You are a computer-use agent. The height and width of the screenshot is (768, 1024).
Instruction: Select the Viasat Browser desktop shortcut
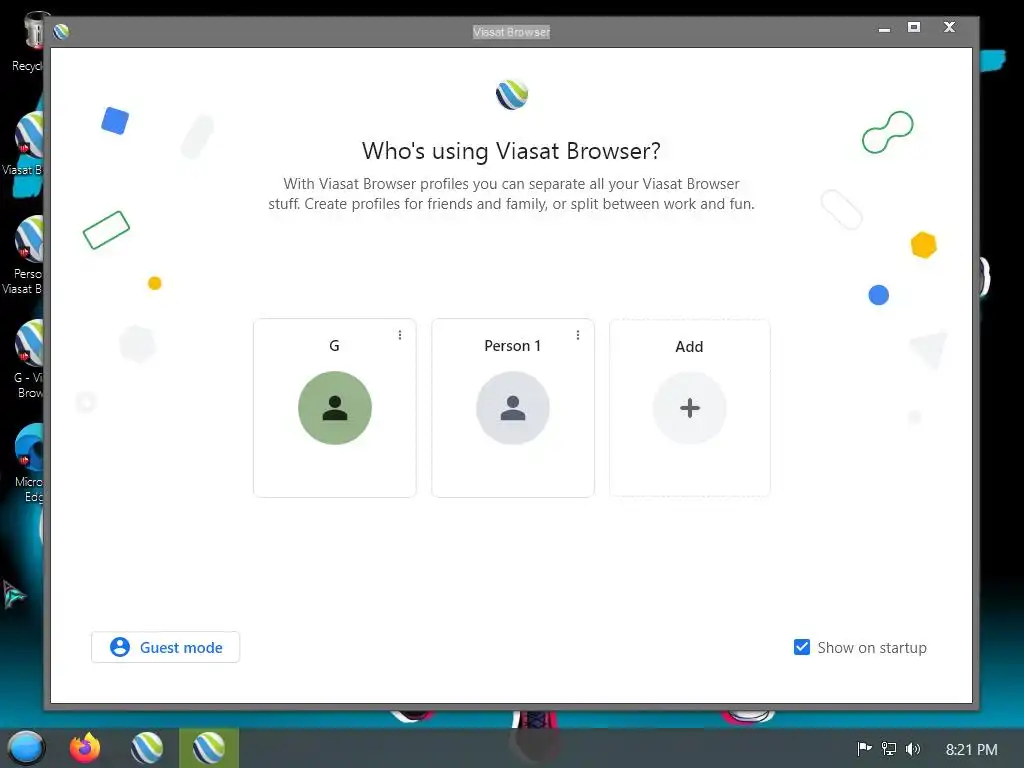[x=25, y=144]
